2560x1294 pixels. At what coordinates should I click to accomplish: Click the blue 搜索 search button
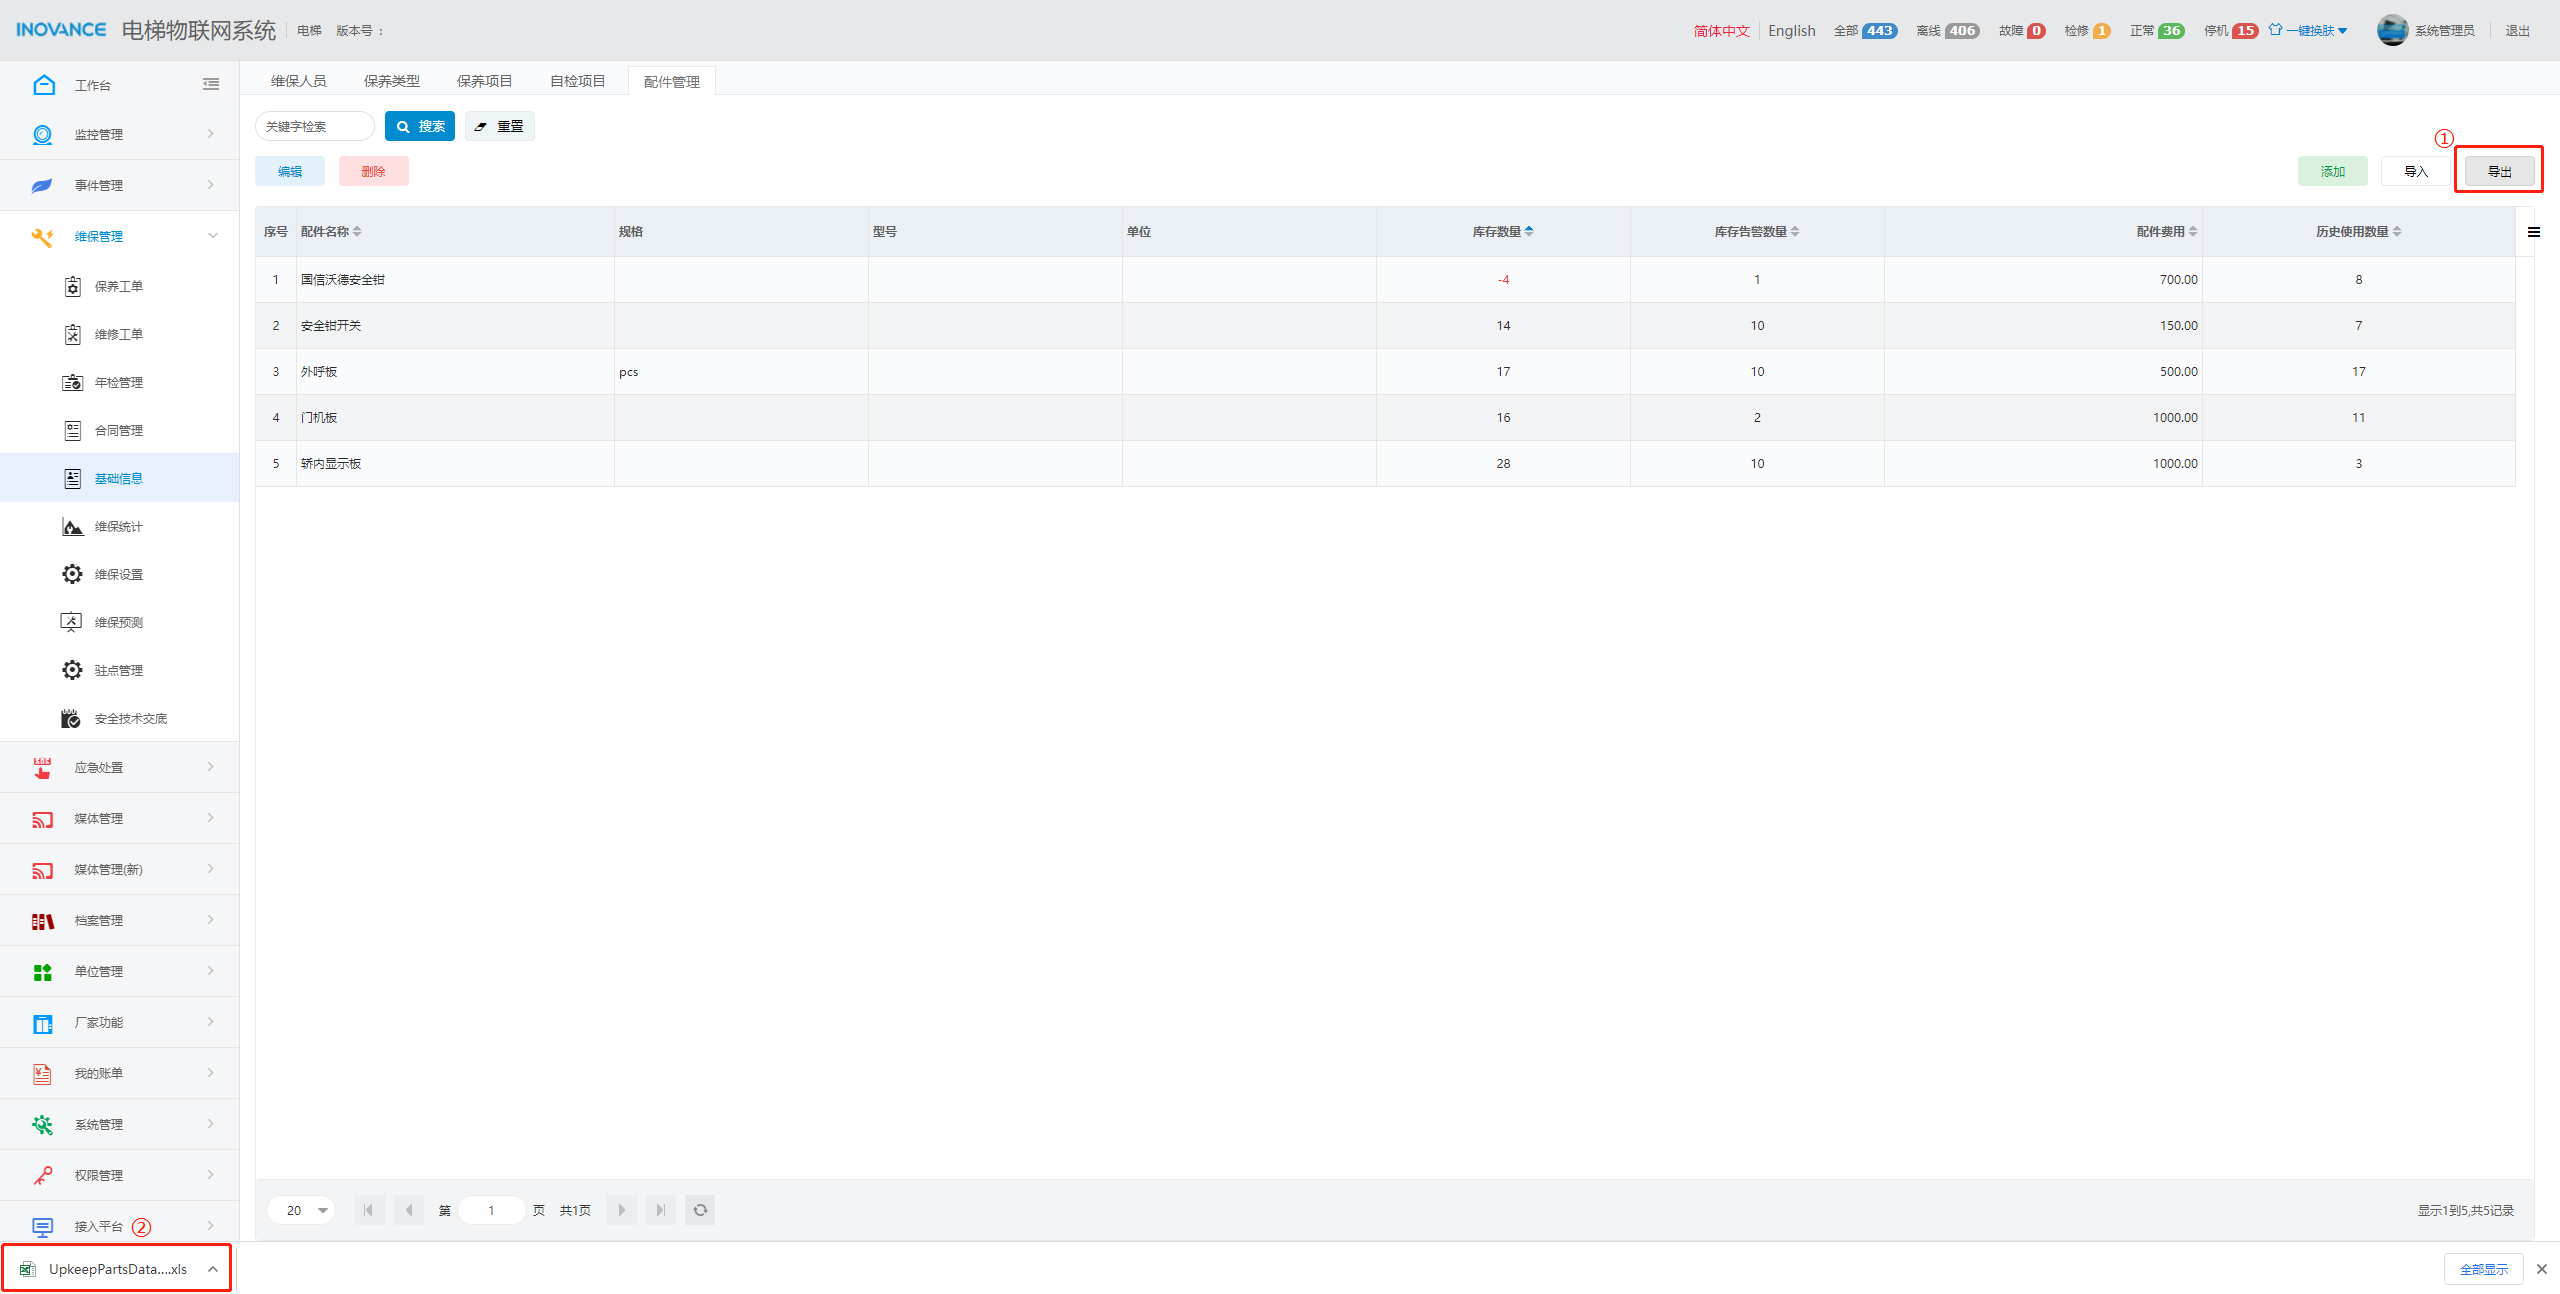(420, 127)
